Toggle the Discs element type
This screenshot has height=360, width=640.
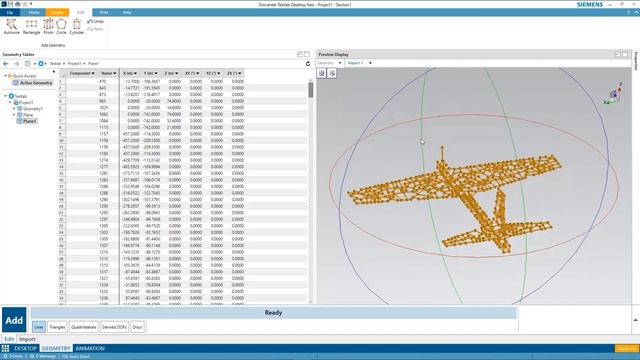pyautogui.click(x=138, y=327)
